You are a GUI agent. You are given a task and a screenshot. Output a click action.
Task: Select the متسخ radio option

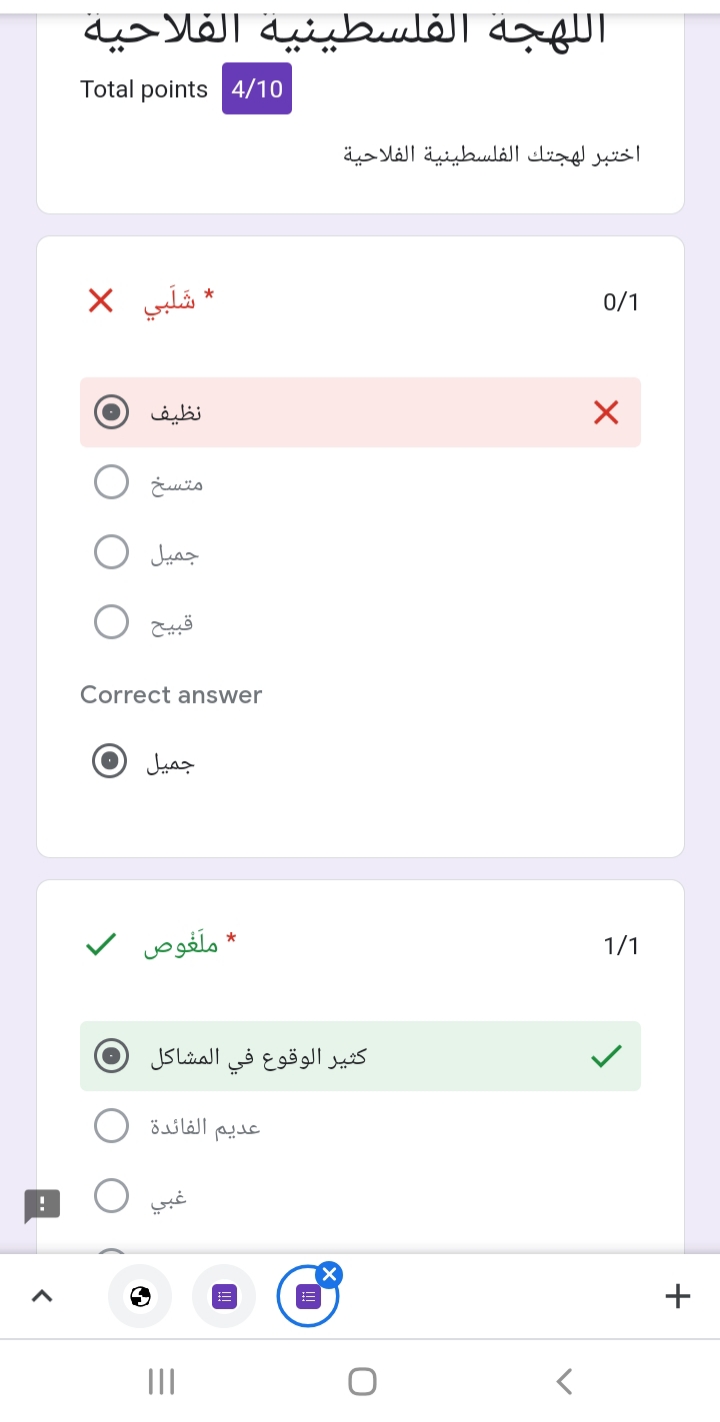(x=111, y=482)
